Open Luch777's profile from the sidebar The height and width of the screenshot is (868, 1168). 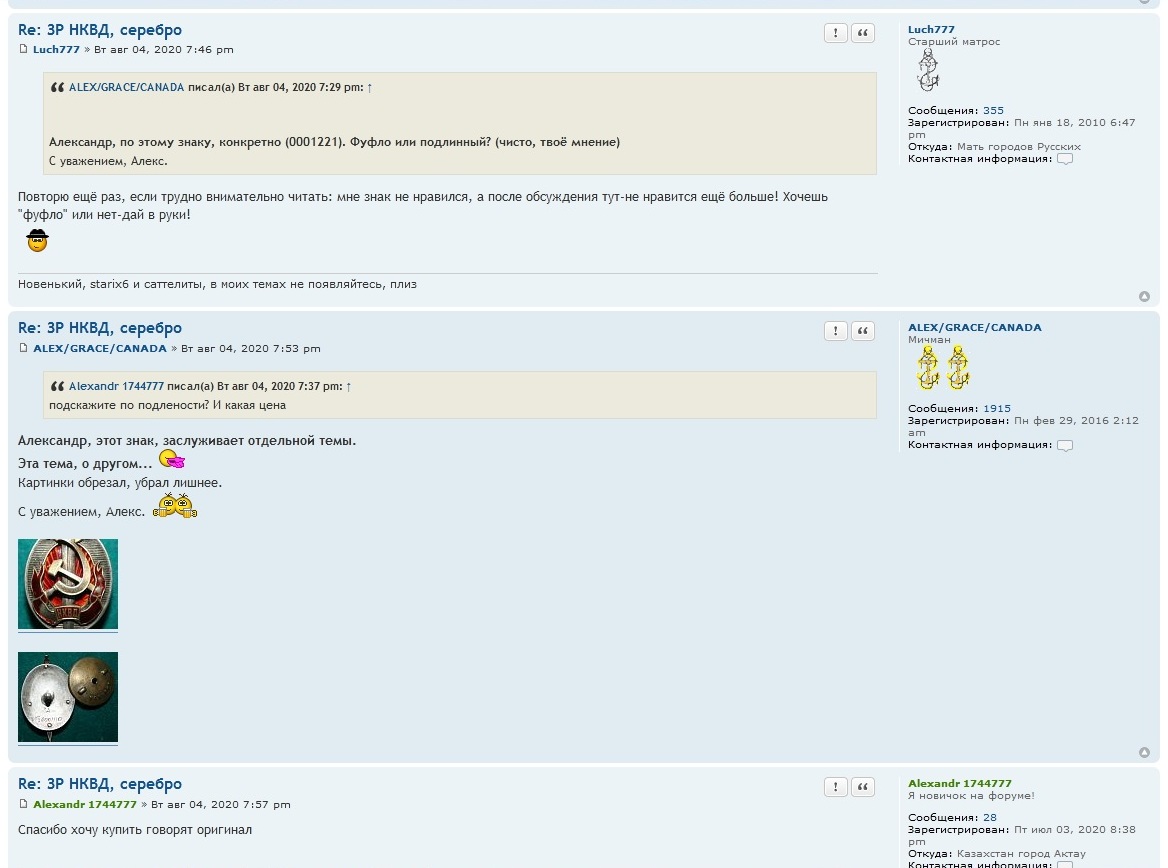tap(931, 30)
